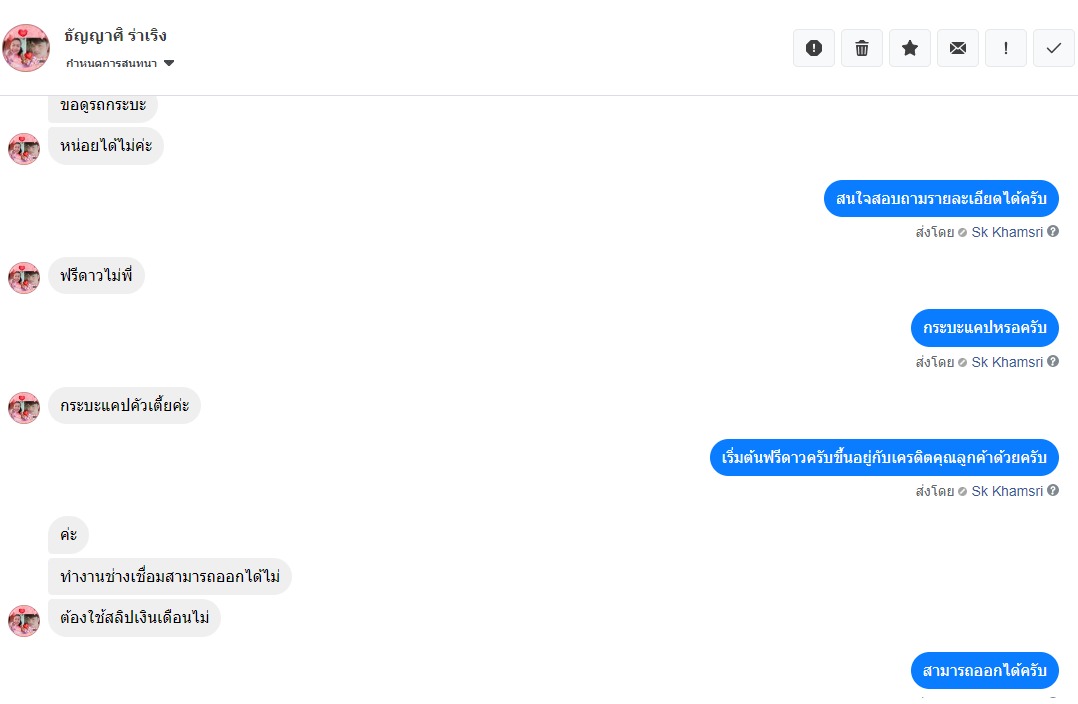Select message bubble ฟรีดาวไม่พี่
The height and width of the screenshot is (704, 1078).
(96, 276)
